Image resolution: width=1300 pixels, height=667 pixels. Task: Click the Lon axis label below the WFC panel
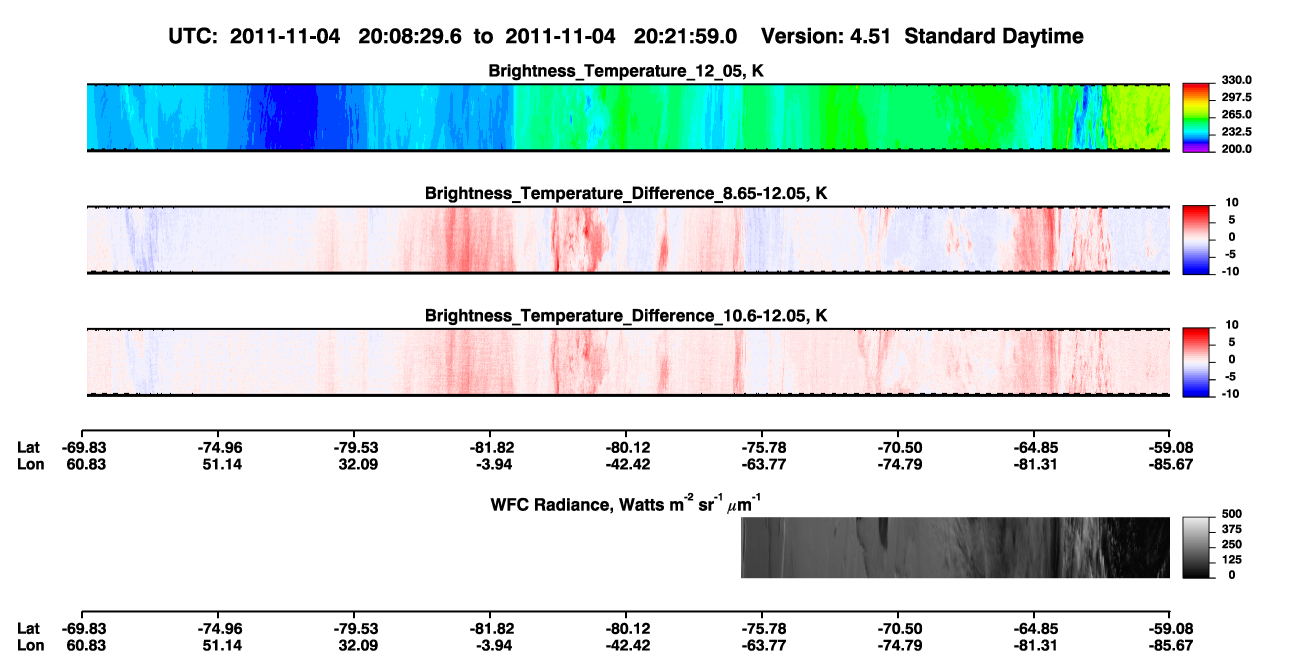29,644
